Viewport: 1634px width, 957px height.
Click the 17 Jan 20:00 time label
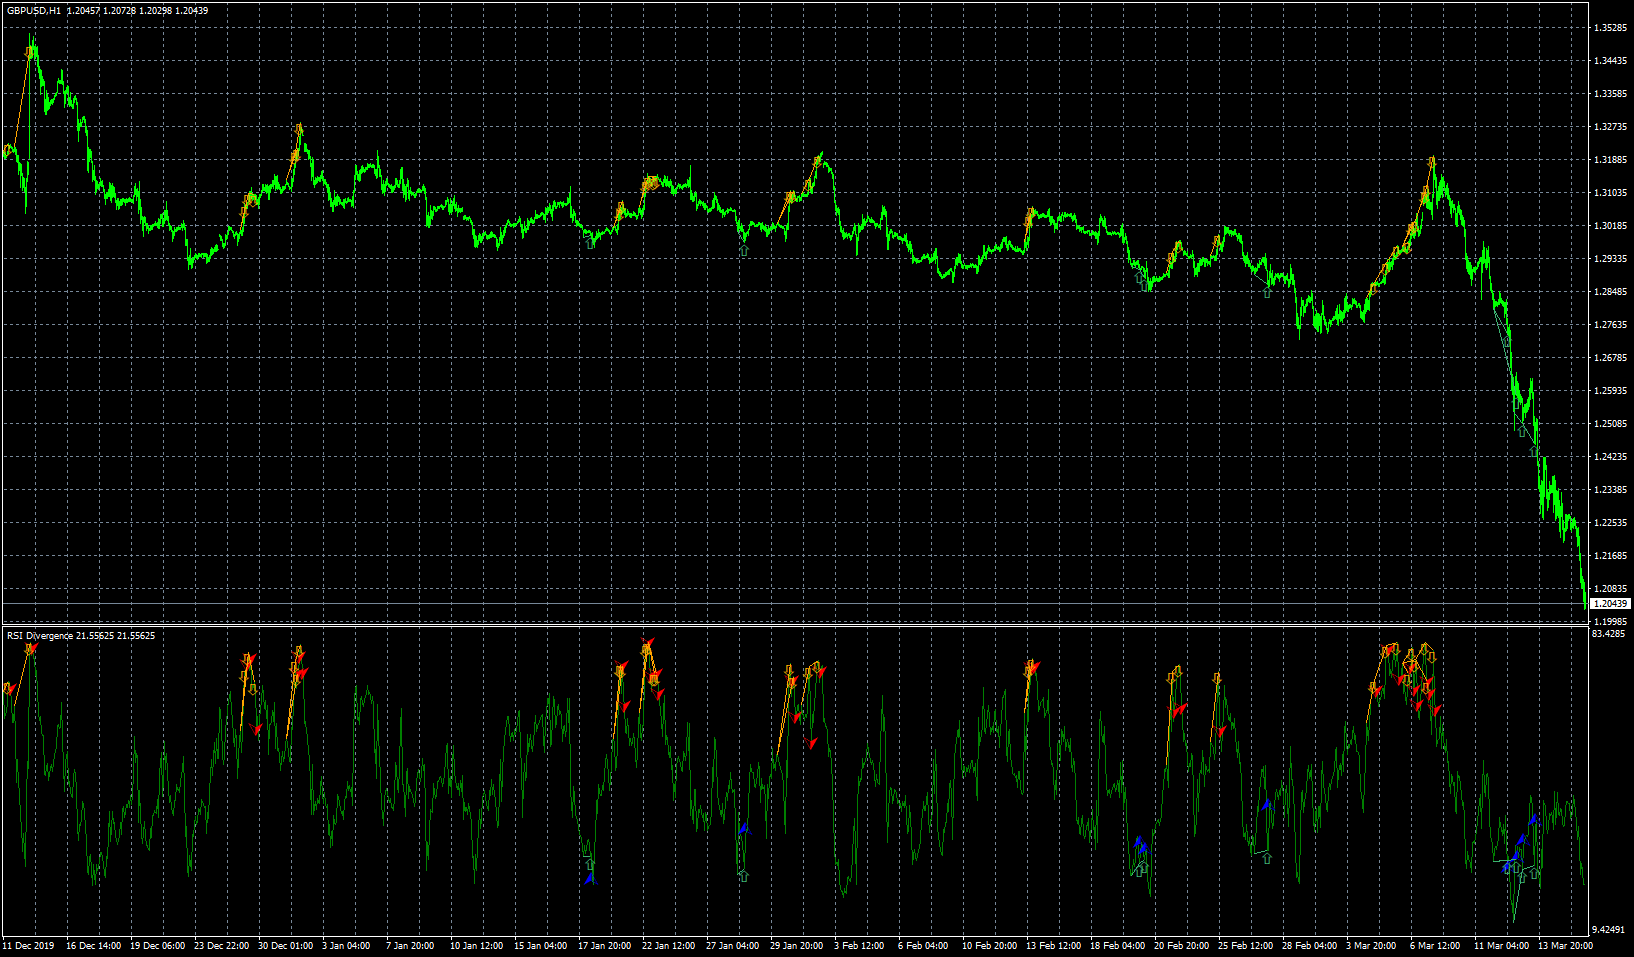pyautogui.click(x=604, y=945)
